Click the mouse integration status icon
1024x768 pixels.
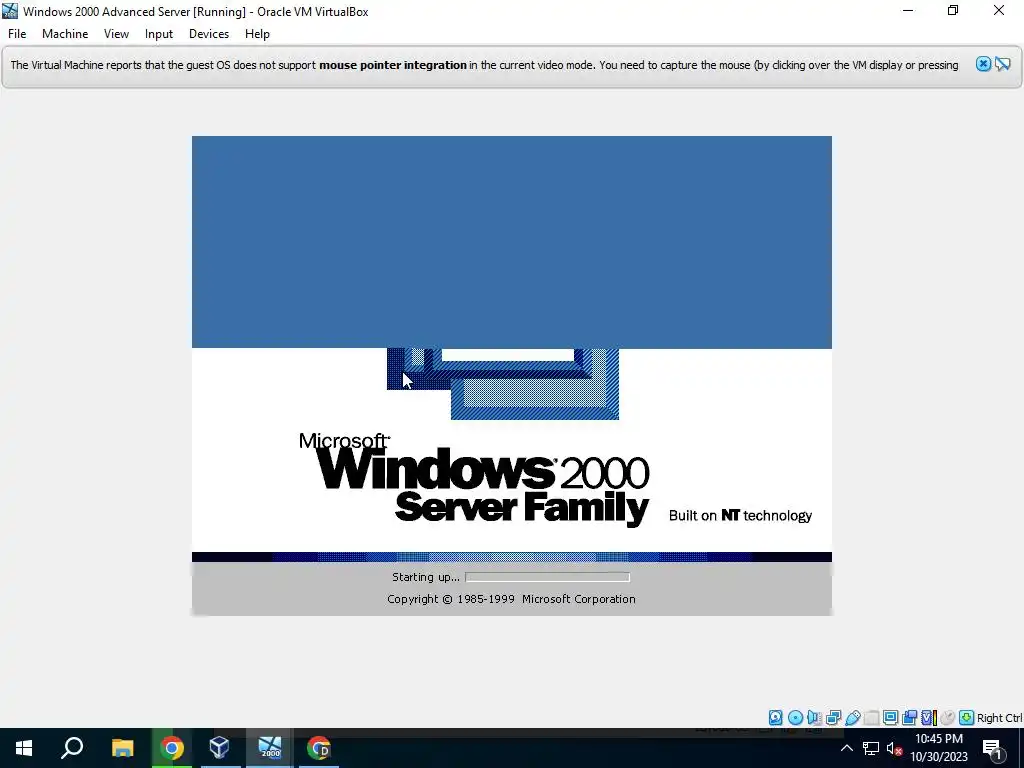[948, 718]
